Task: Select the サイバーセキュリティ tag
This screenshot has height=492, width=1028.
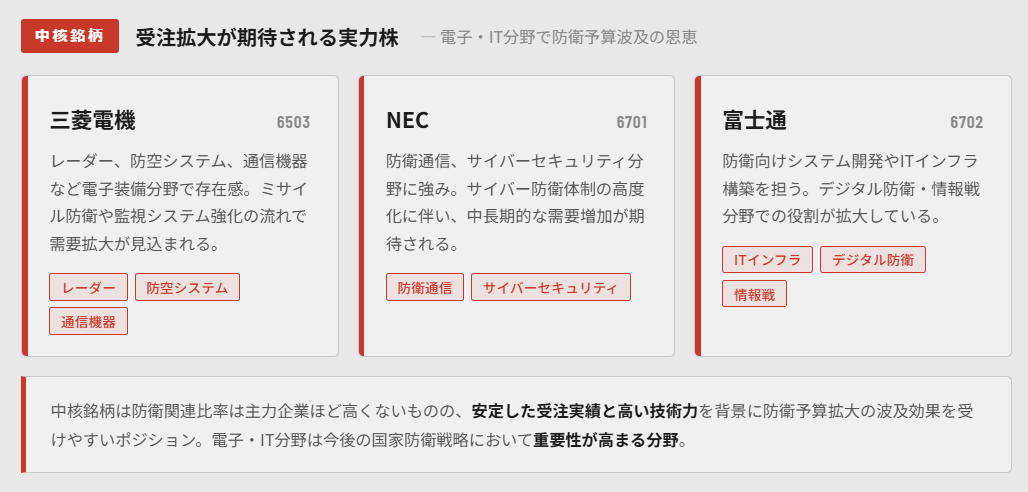Action: click(550, 288)
